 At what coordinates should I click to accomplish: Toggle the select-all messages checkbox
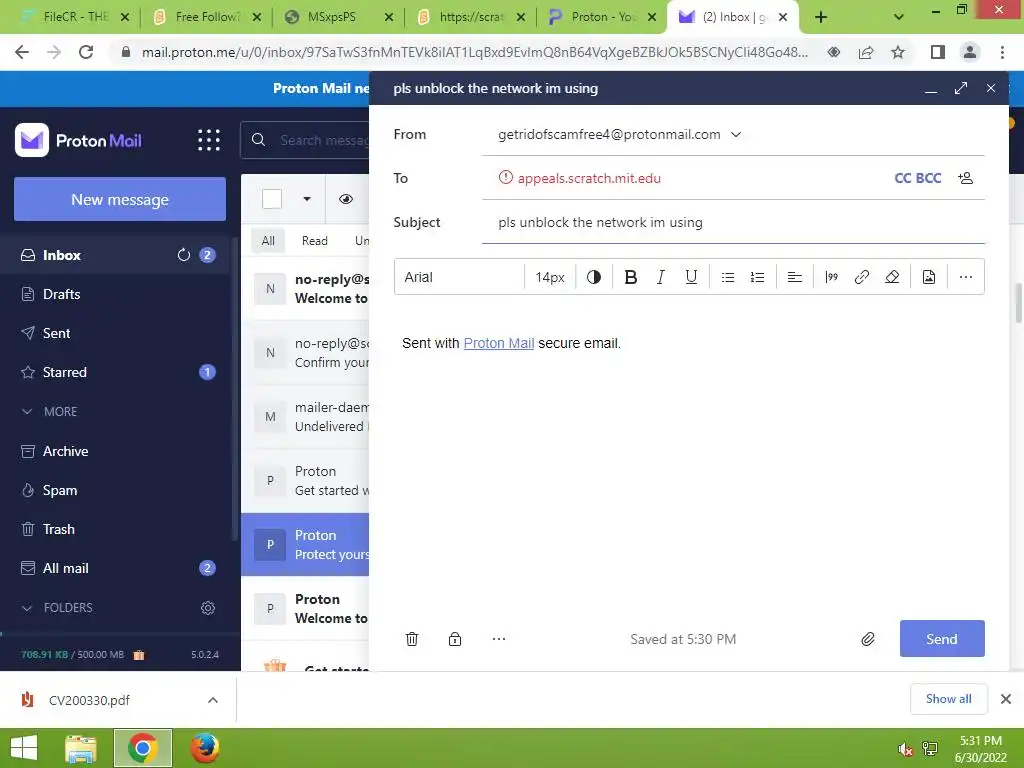[x=272, y=199]
